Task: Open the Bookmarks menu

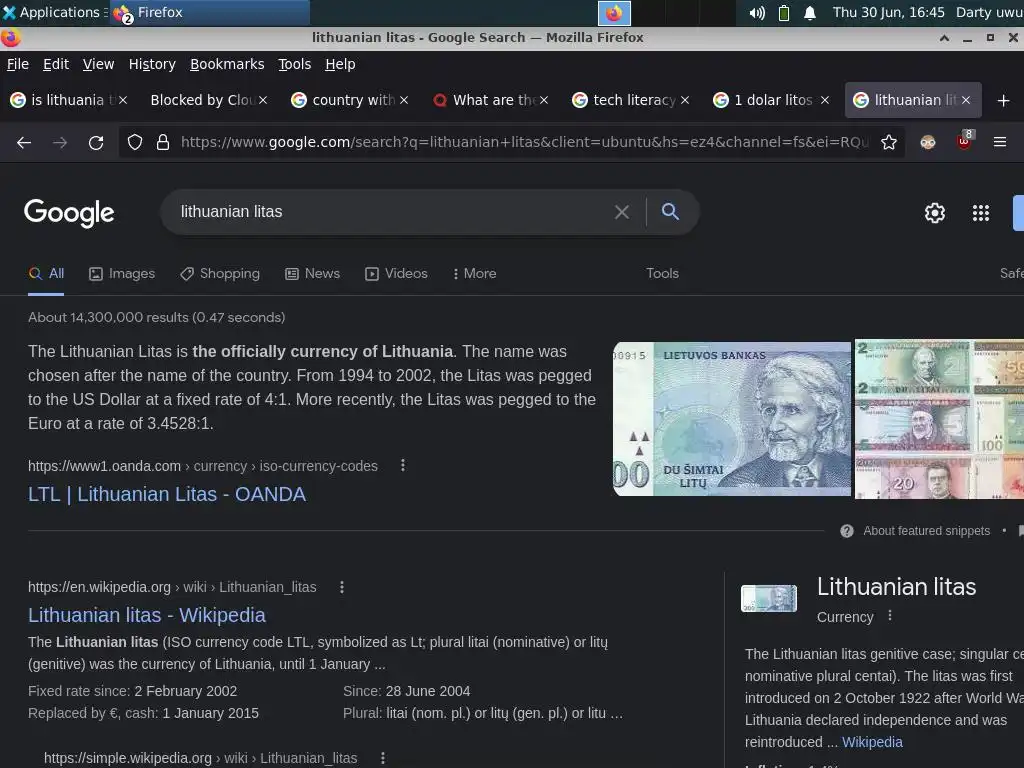Action: [227, 64]
